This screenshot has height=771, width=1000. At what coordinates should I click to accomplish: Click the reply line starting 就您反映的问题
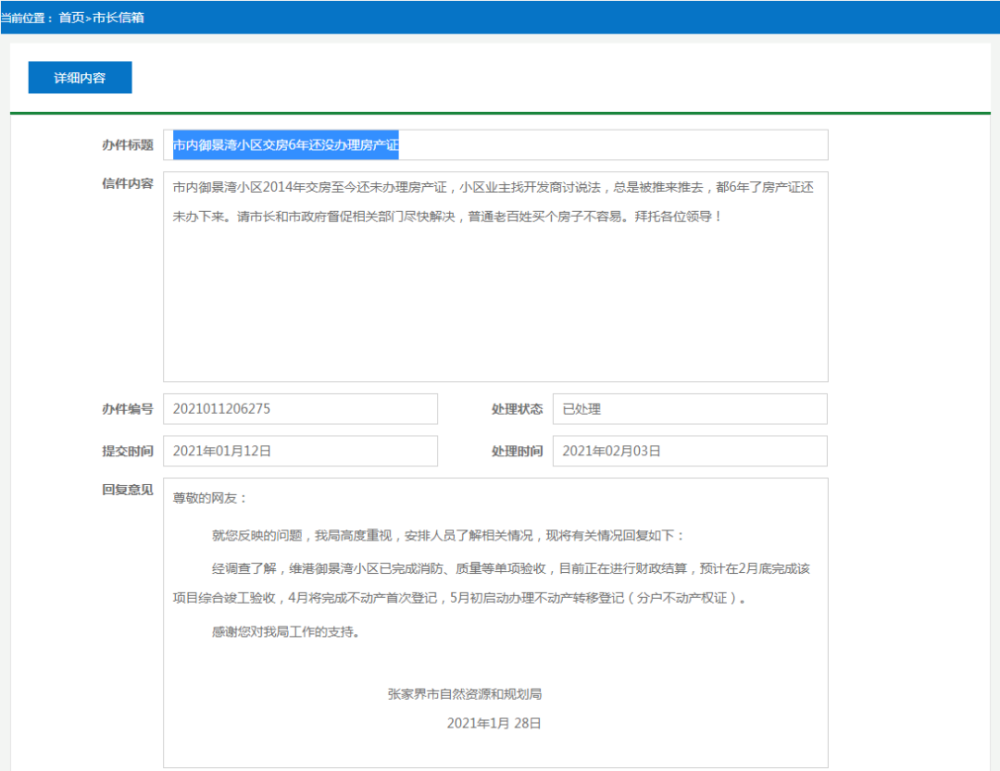tap(448, 535)
